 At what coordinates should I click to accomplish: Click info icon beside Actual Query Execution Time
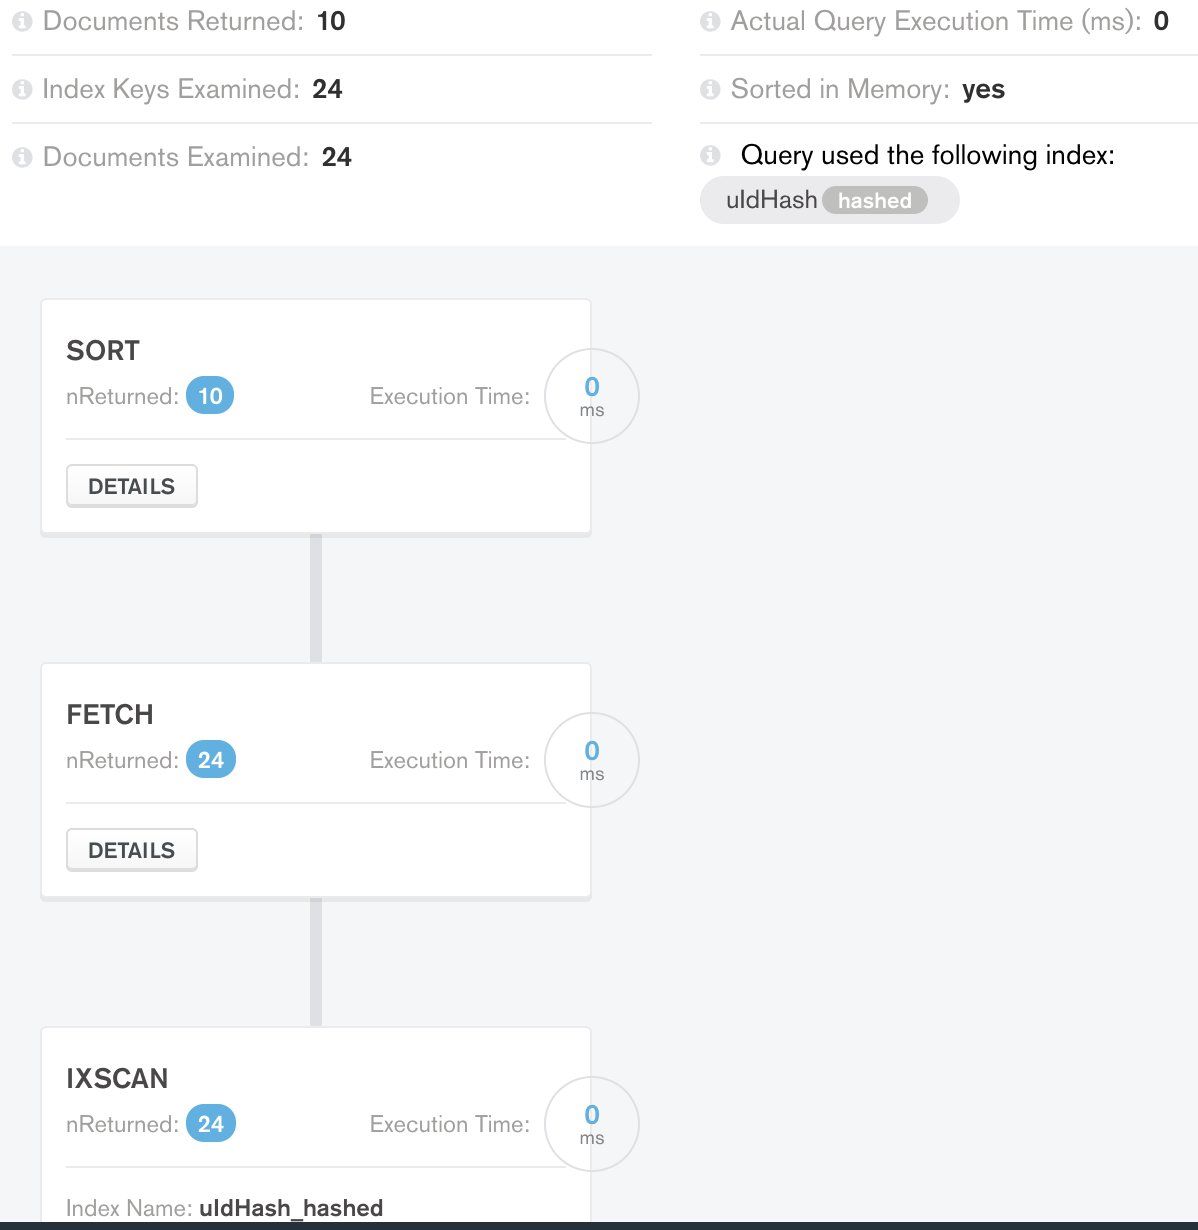point(710,22)
